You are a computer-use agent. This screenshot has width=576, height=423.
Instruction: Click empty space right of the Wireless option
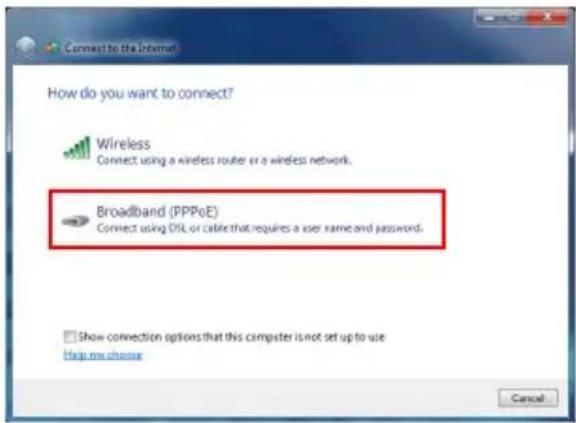coord(459,151)
